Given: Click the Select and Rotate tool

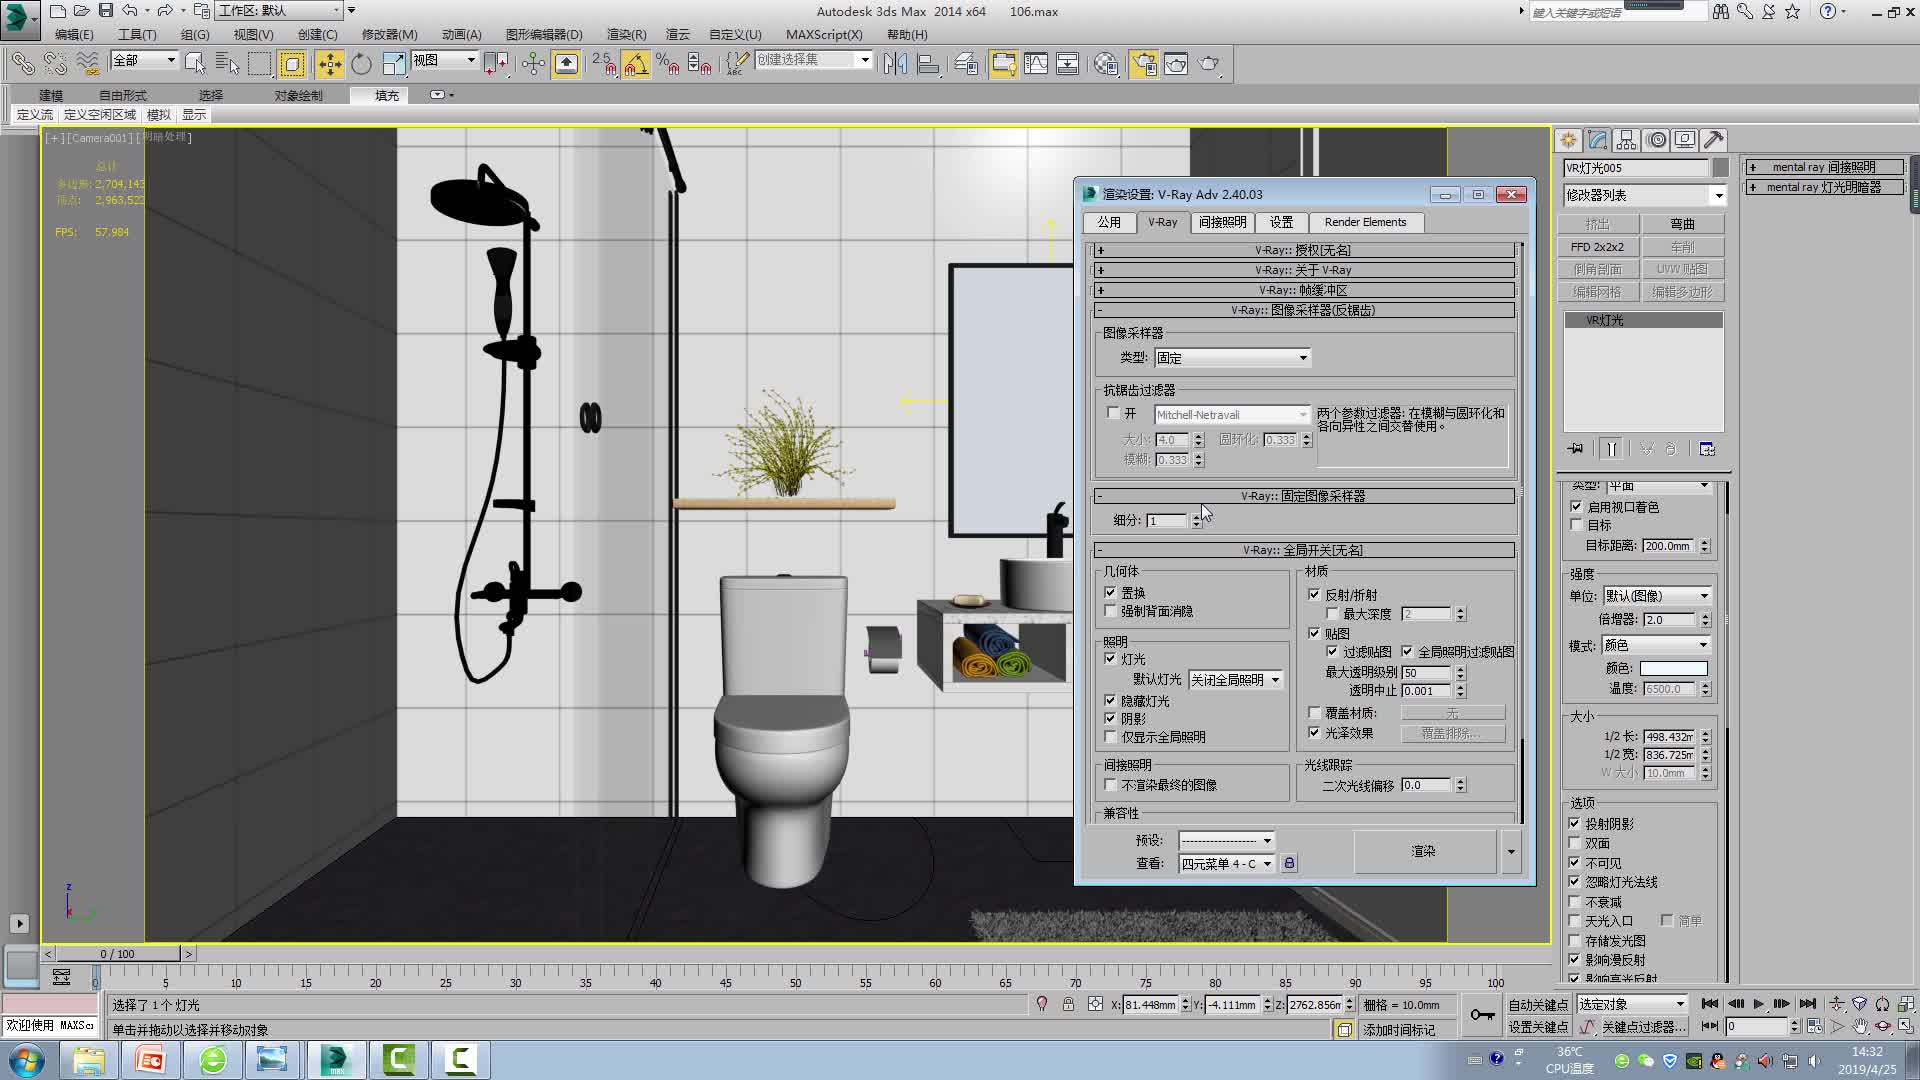Looking at the screenshot, I should [361, 64].
